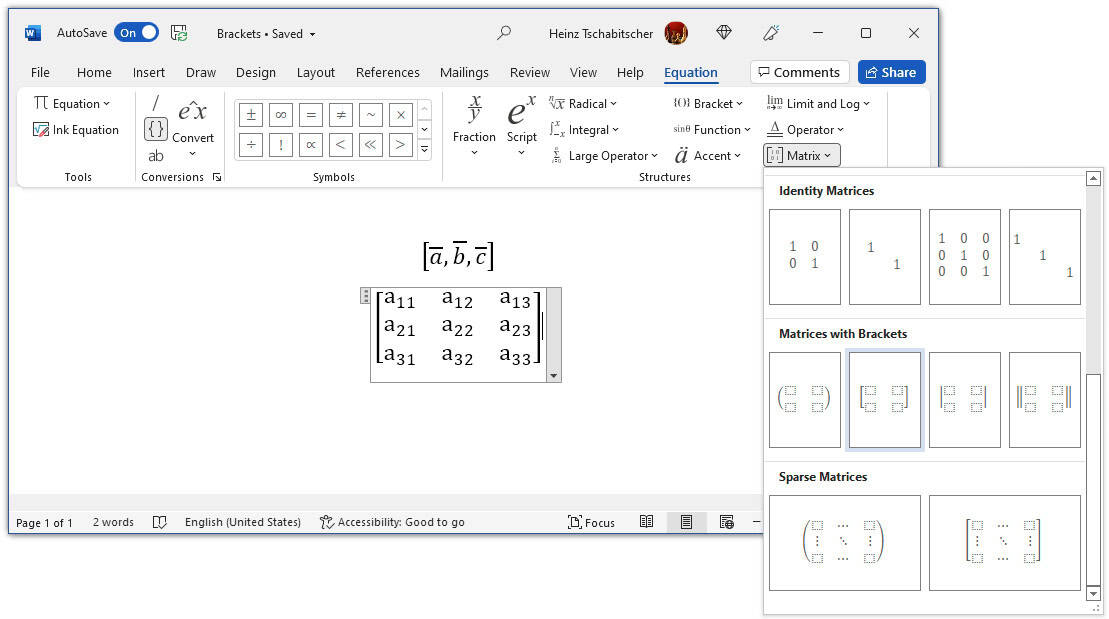Expand the Symbols gallery More arrow

[424, 149]
